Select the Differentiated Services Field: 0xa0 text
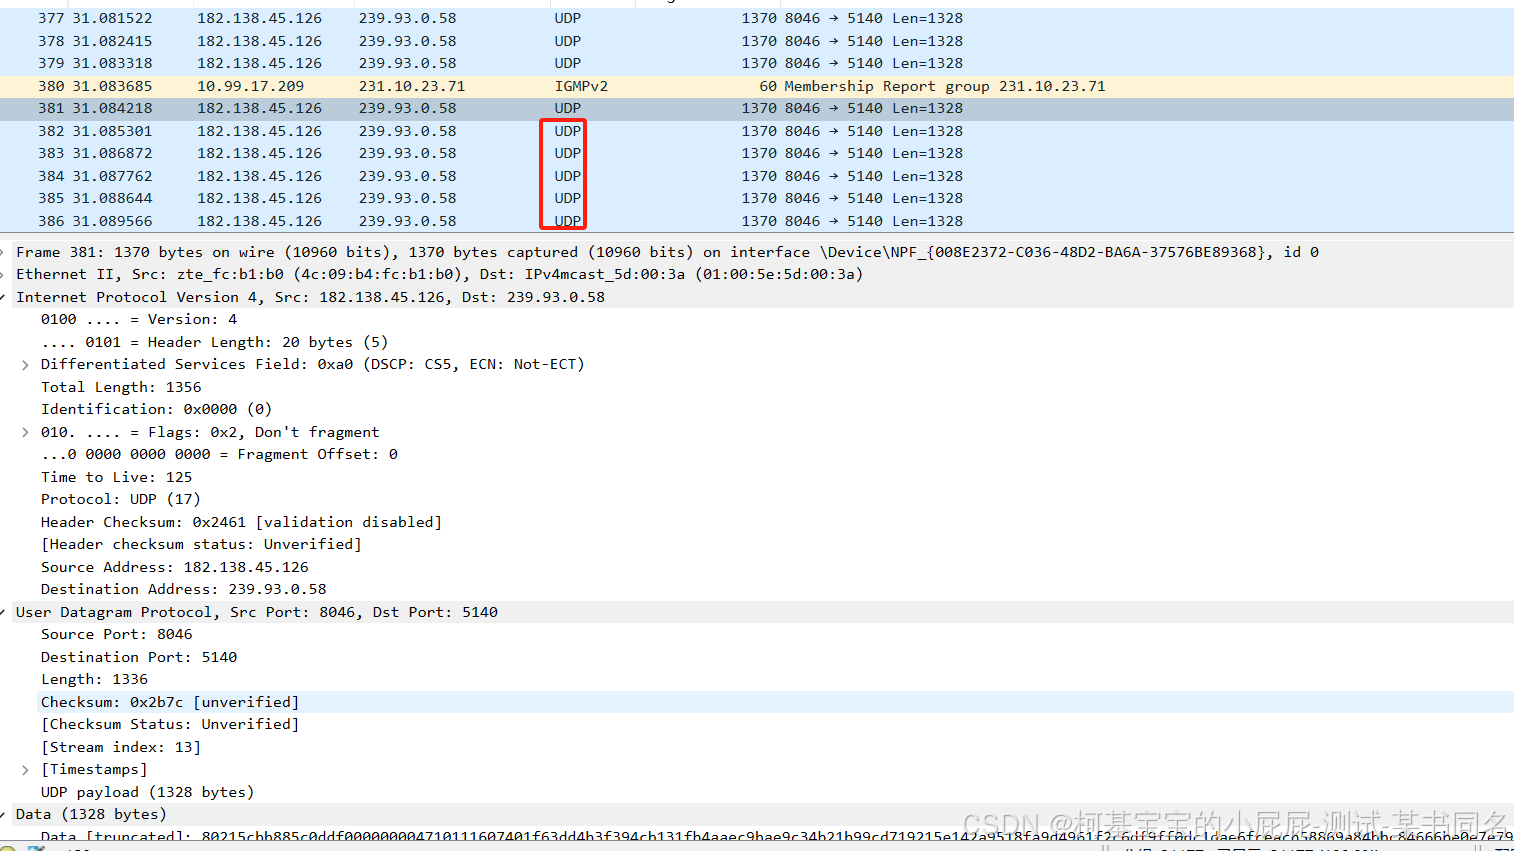Image resolution: width=1514 pixels, height=851 pixels. point(312,364)
